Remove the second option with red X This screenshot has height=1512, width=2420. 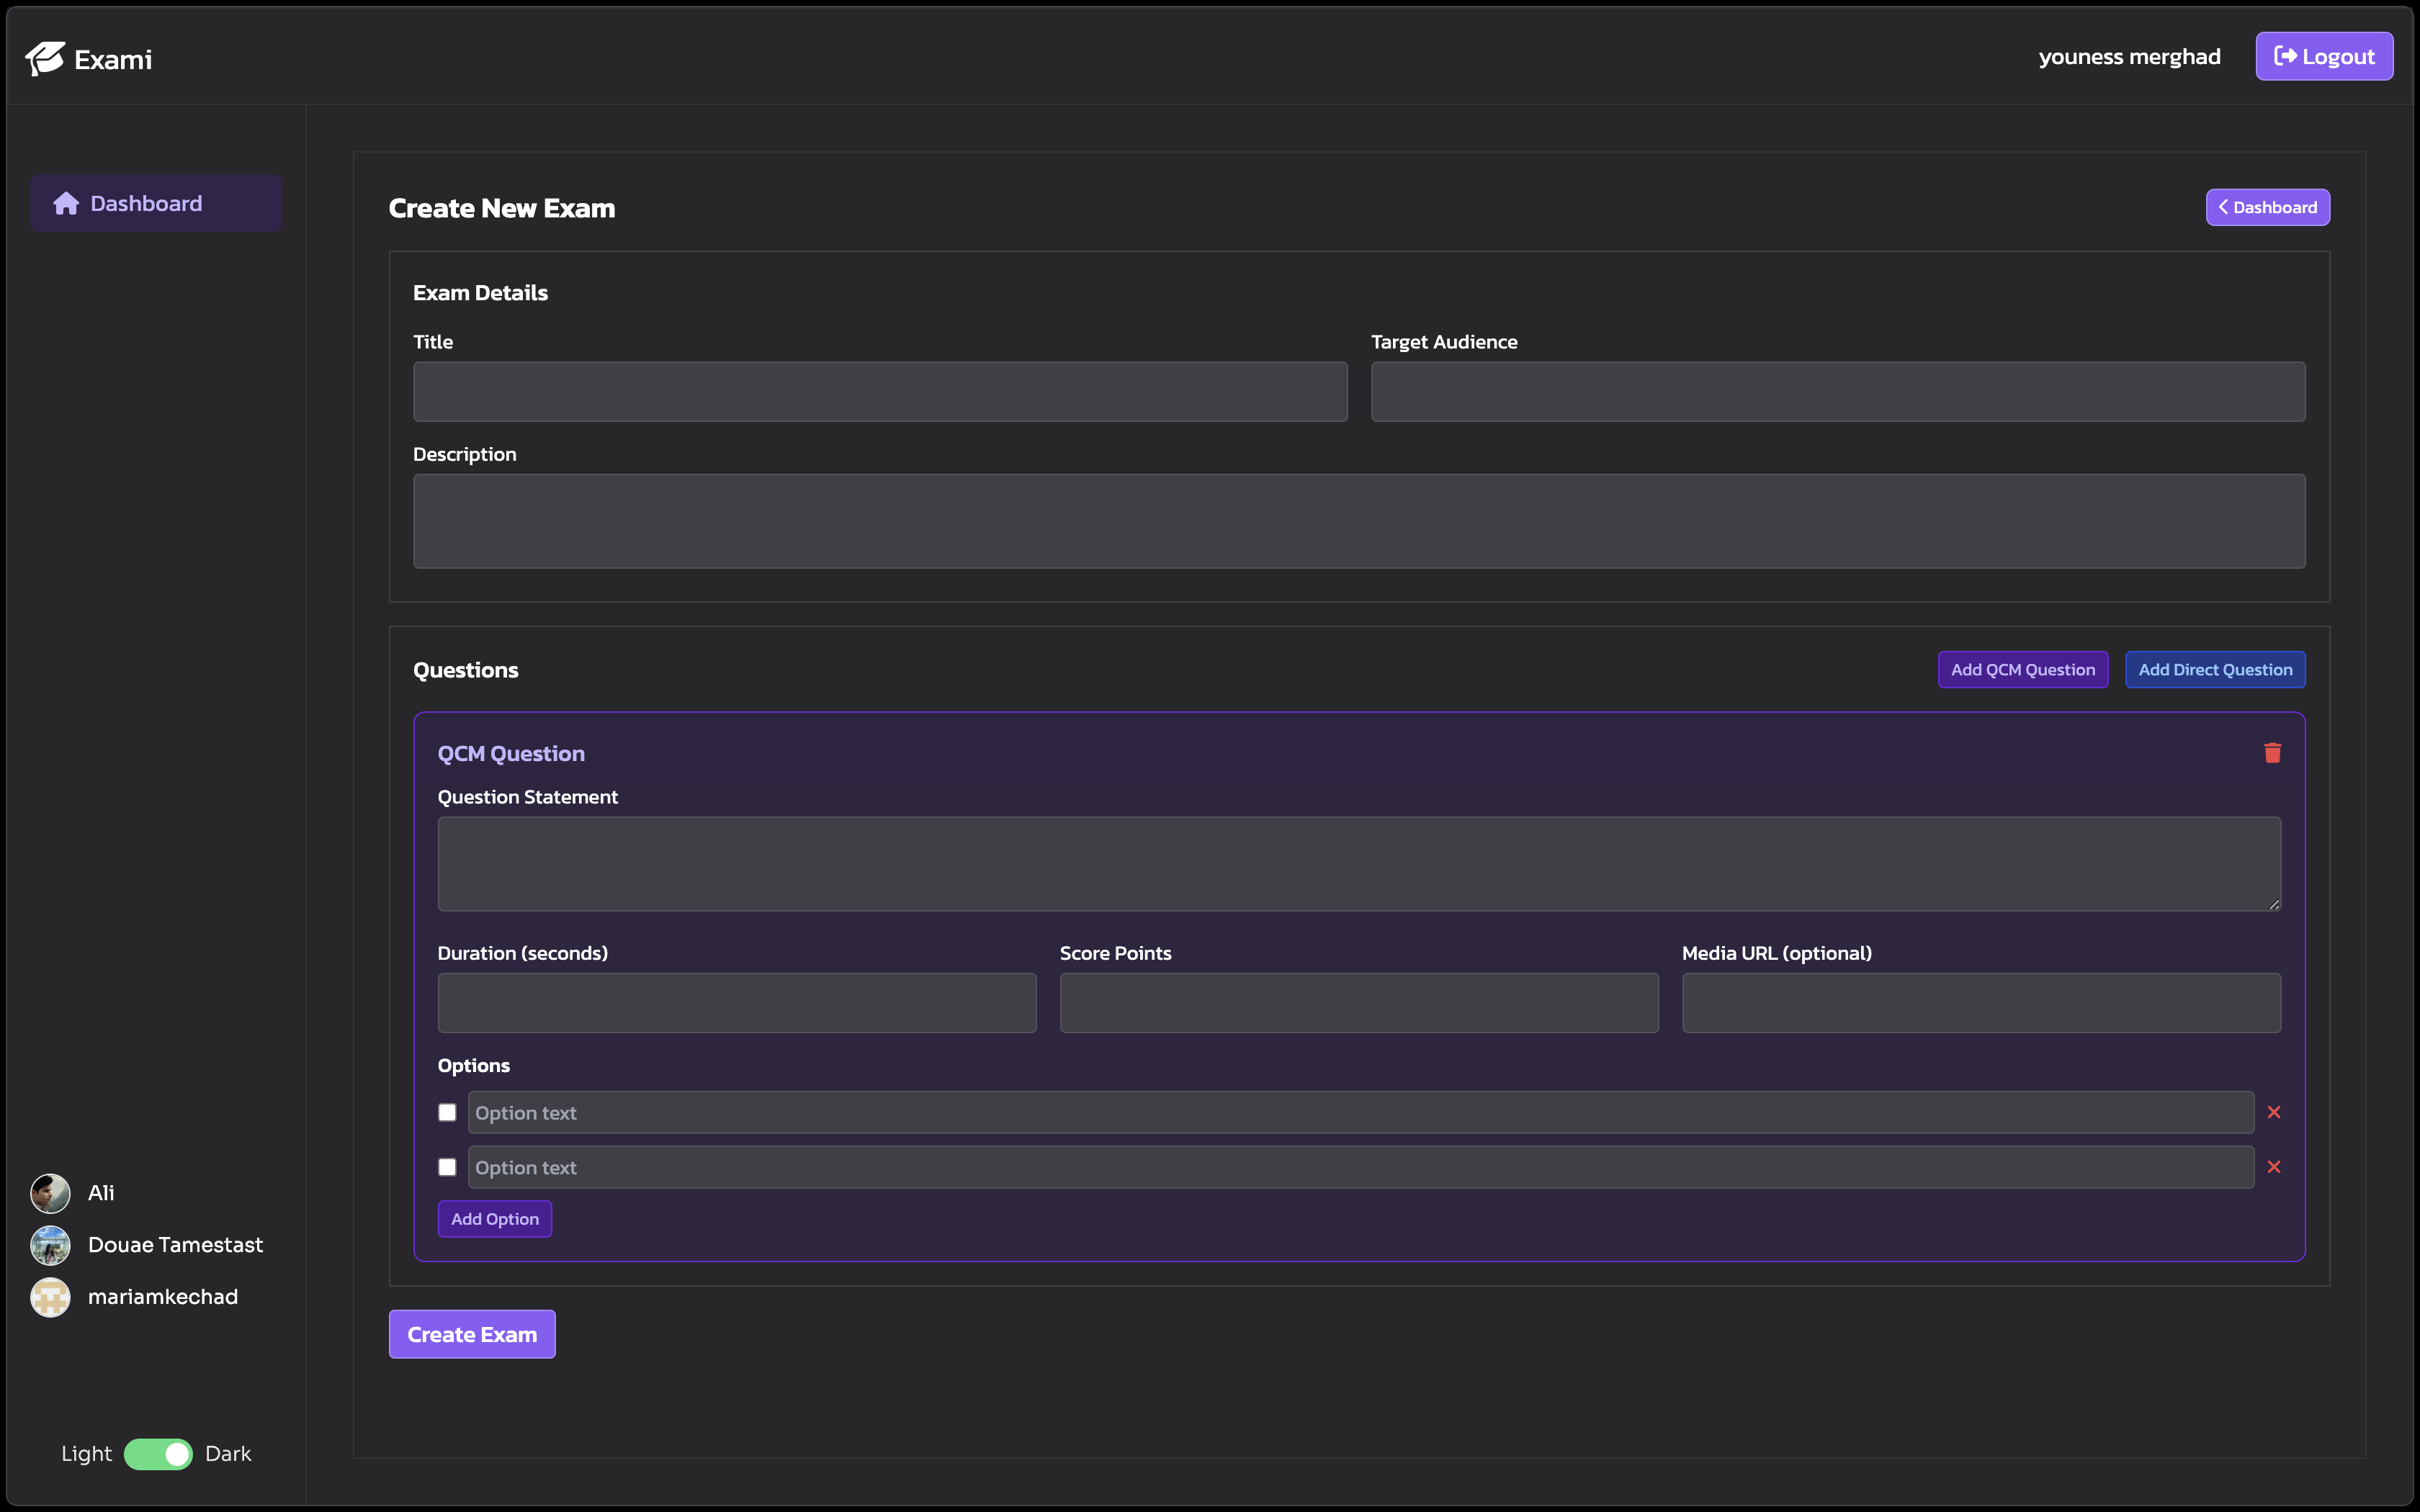[x=2273, y=1167]
